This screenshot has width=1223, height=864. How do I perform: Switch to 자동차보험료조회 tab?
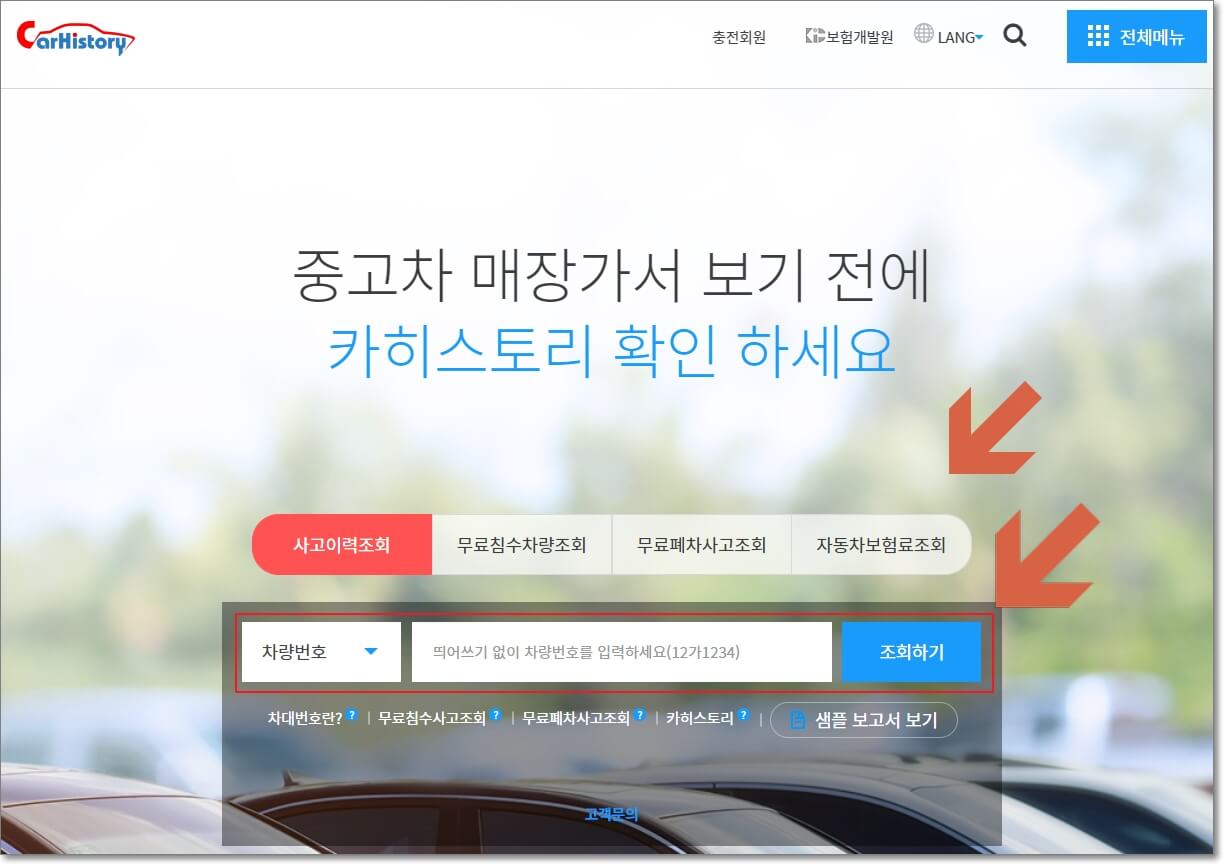coord(881,545)
